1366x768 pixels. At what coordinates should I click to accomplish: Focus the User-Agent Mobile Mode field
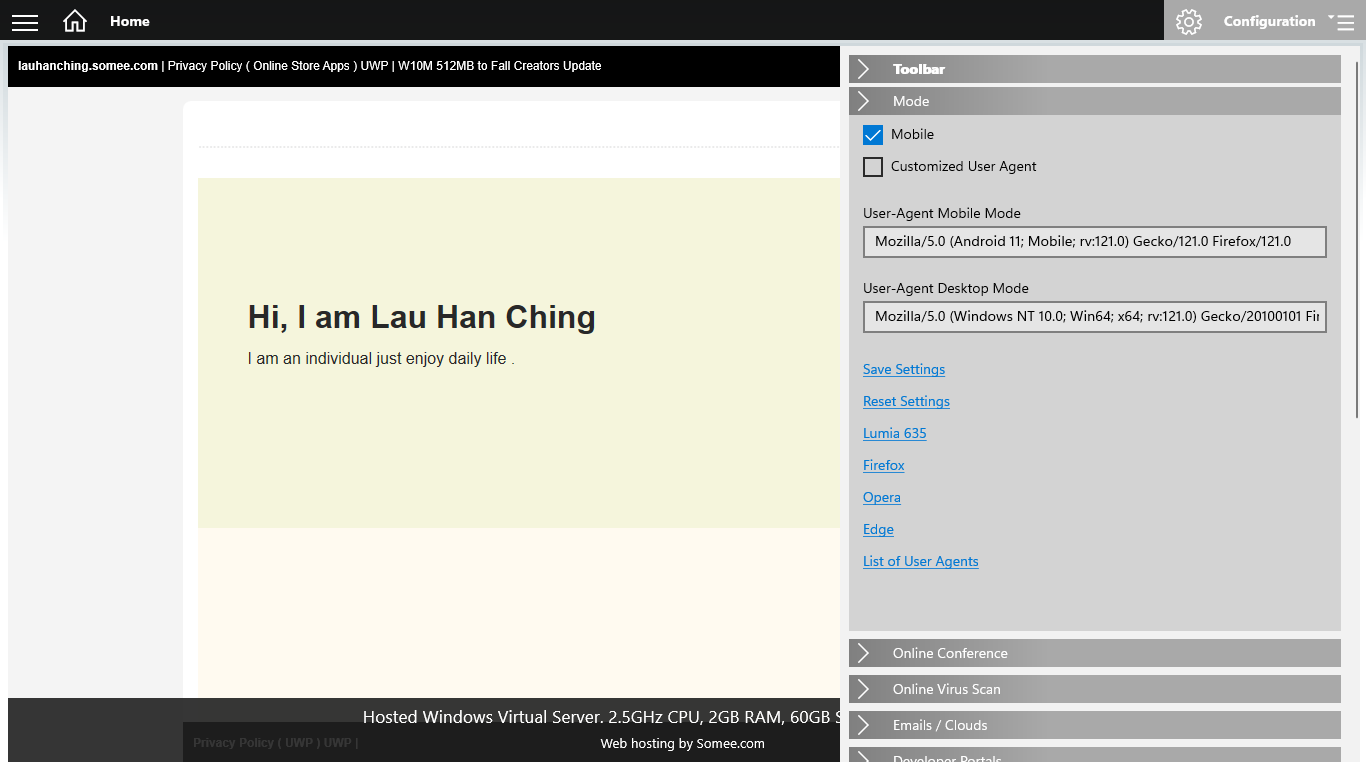tap(1095, 242)
